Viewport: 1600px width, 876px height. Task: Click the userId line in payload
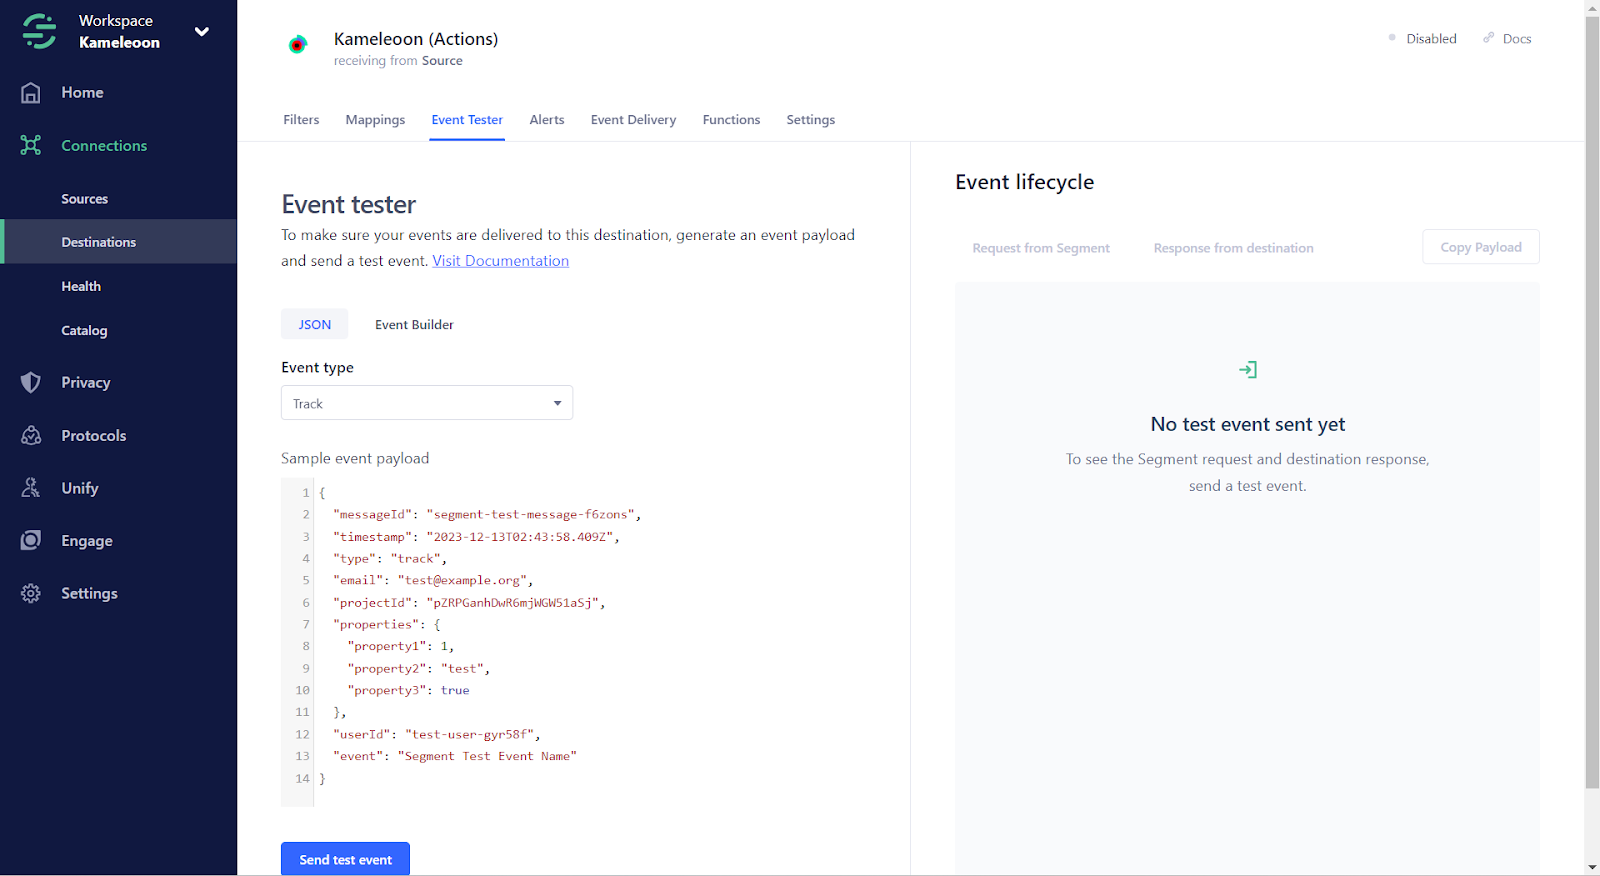pos(436,734)
